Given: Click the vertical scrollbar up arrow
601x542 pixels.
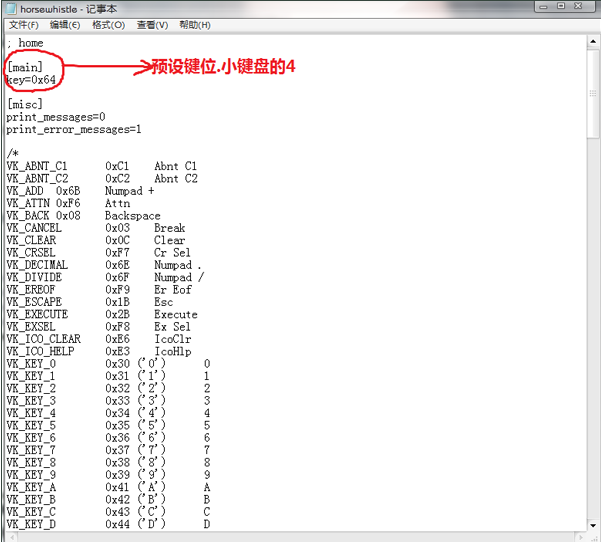Looking at the screenshot, I should pyautogui.click(x=593, y=41).
